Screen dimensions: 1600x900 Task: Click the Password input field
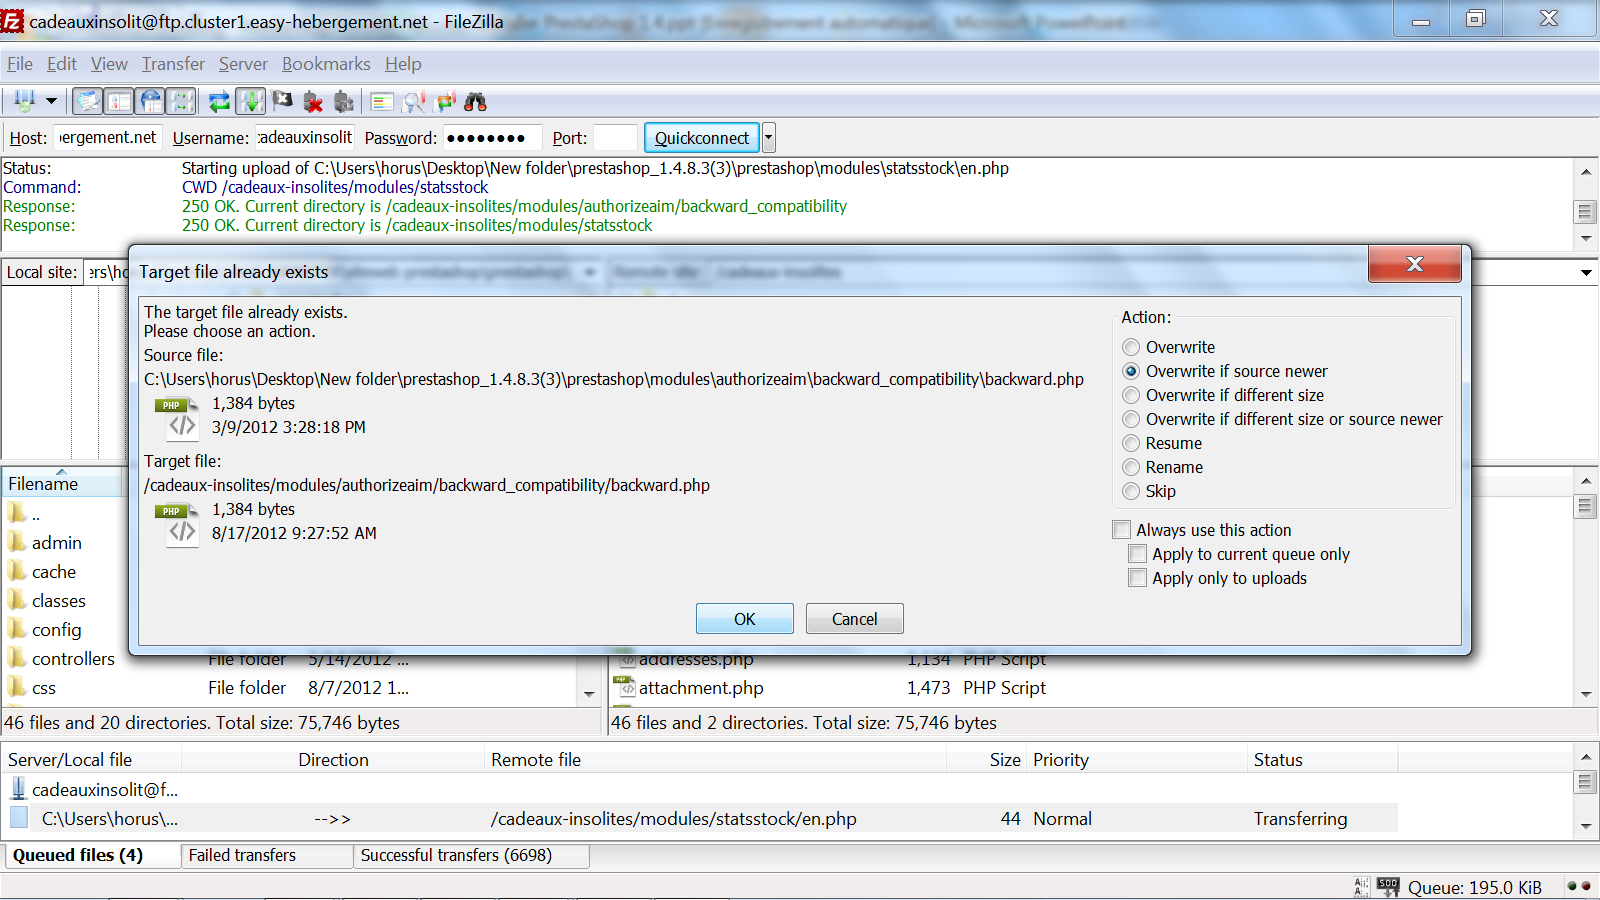[492, 138]
